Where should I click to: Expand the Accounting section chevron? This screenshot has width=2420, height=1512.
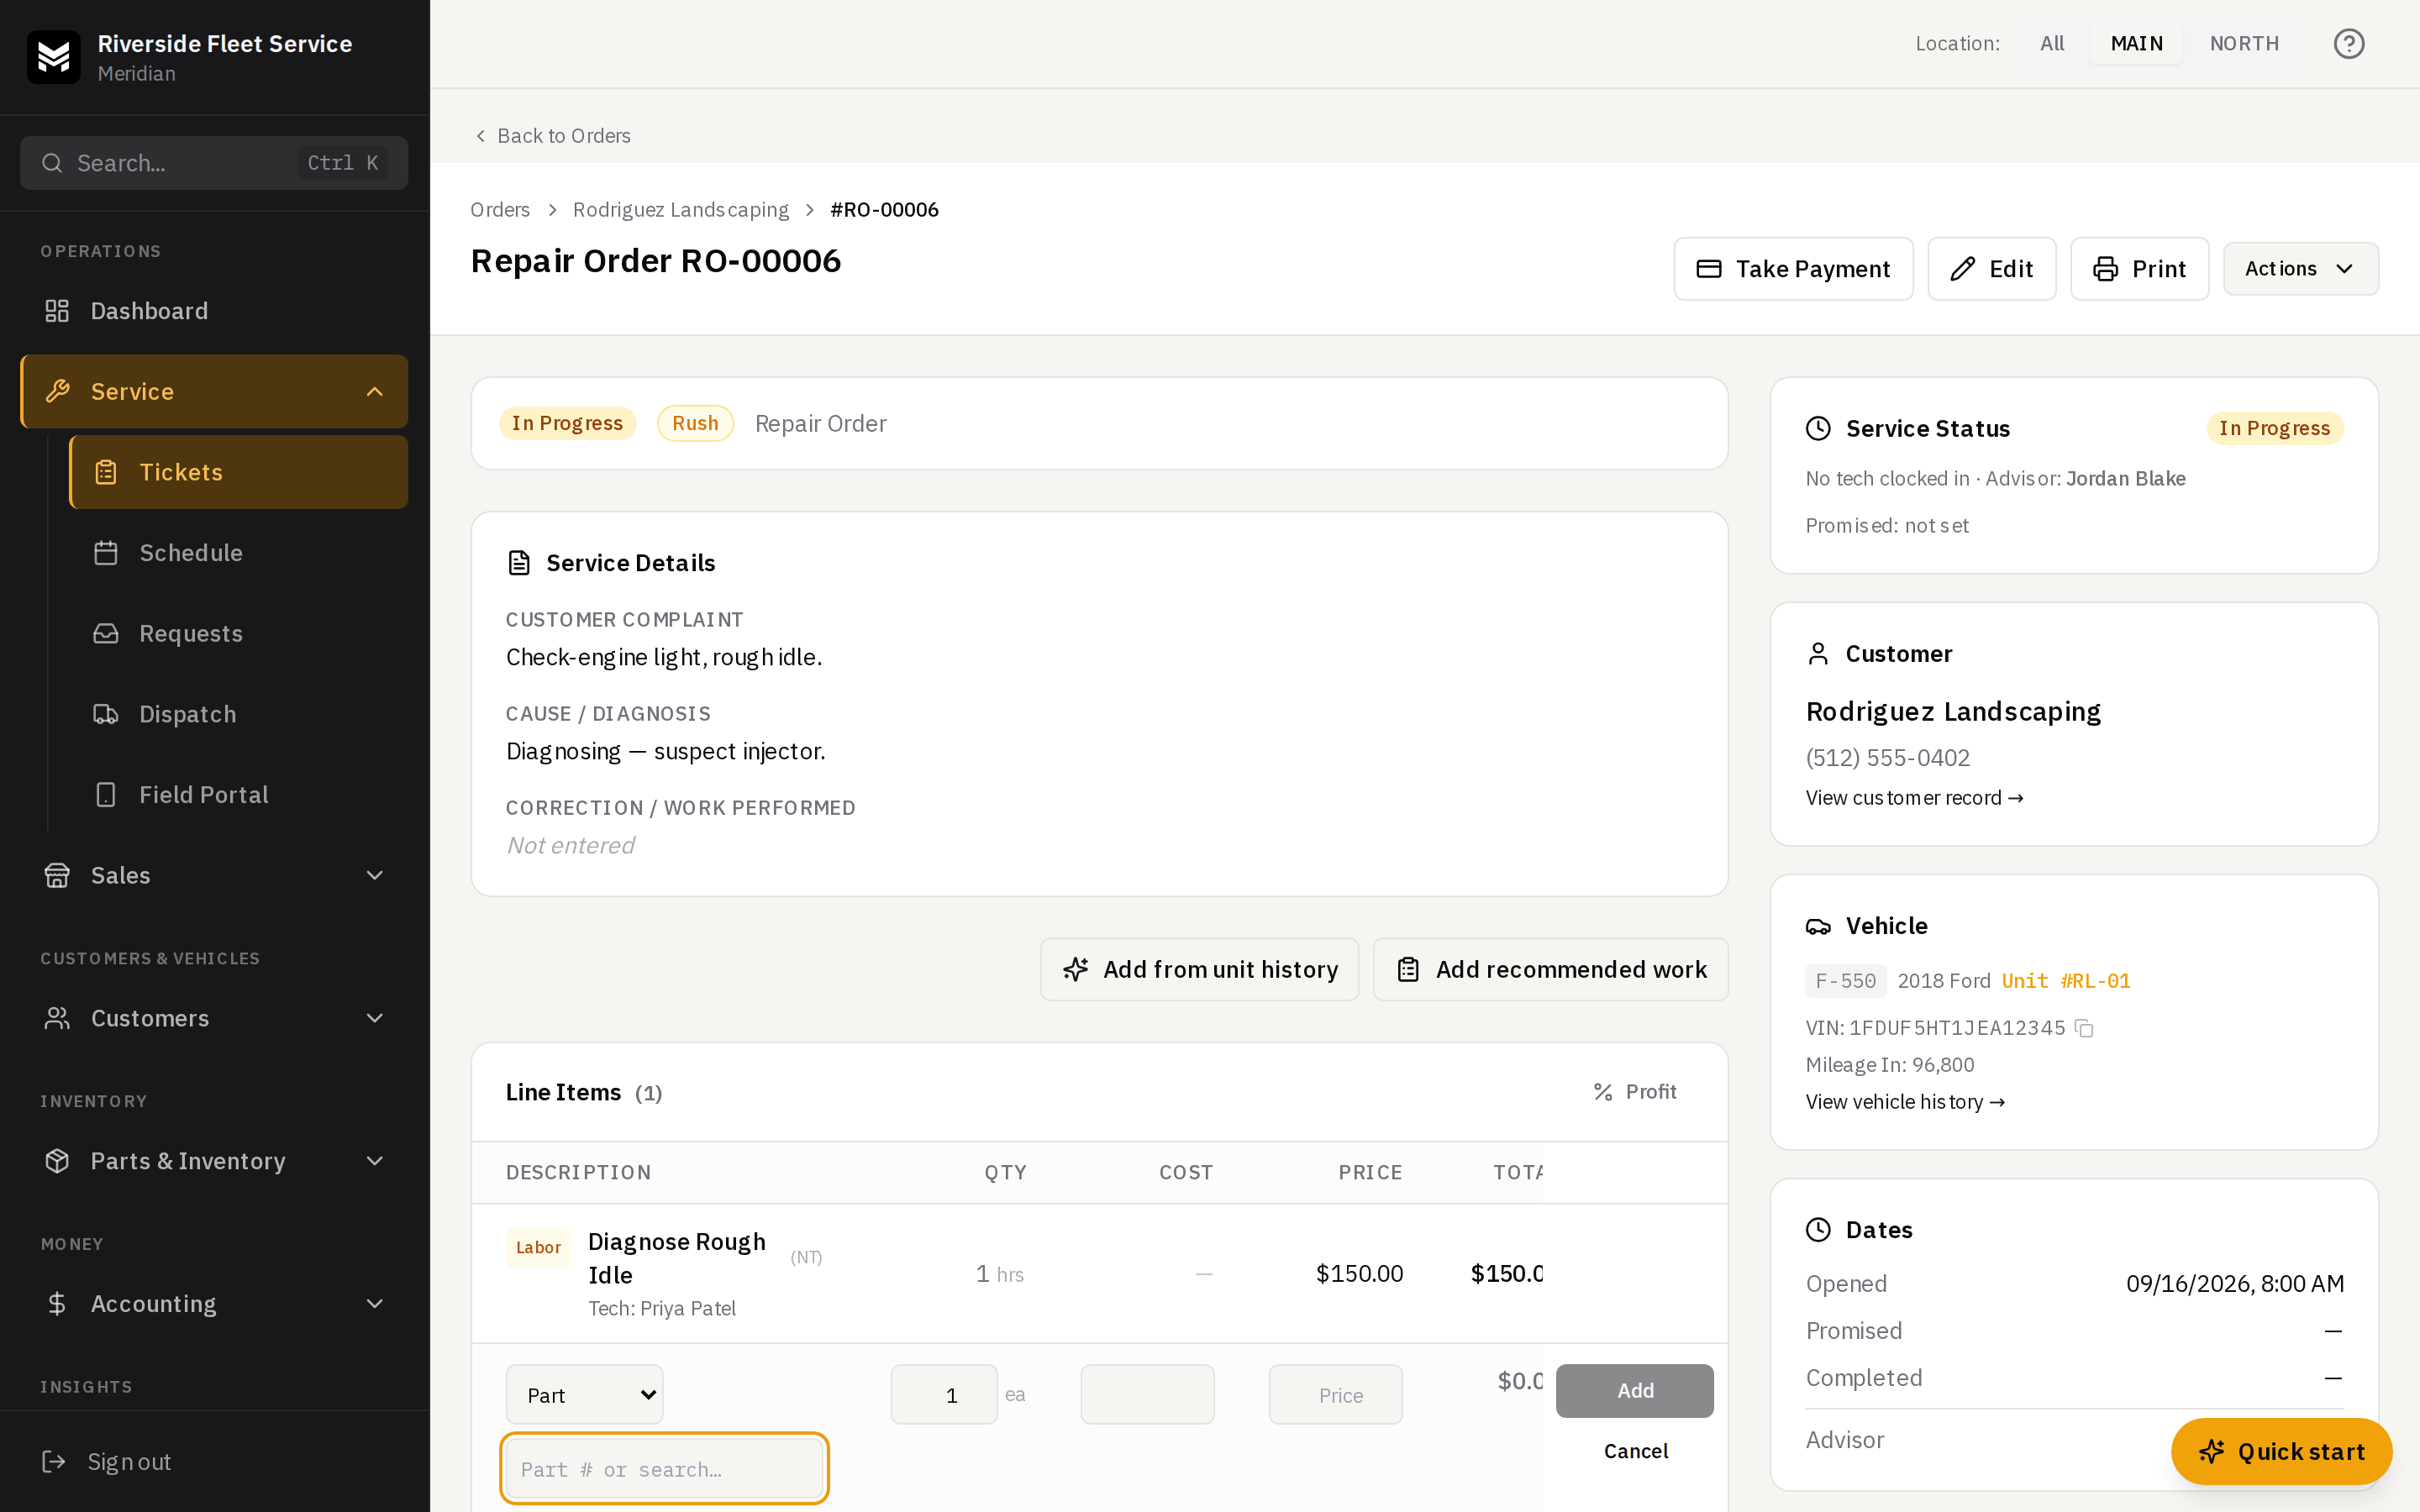pos(375,1304)
